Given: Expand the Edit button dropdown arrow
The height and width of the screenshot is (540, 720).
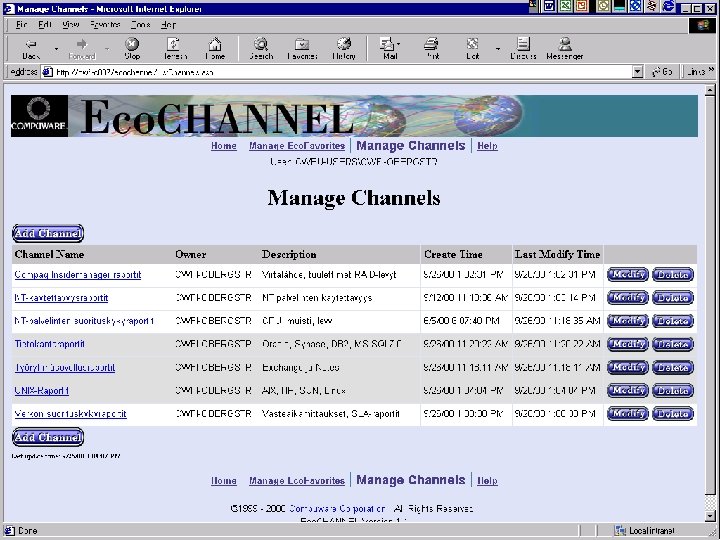Looking at the screenshot, I should (x=498, y=49).
